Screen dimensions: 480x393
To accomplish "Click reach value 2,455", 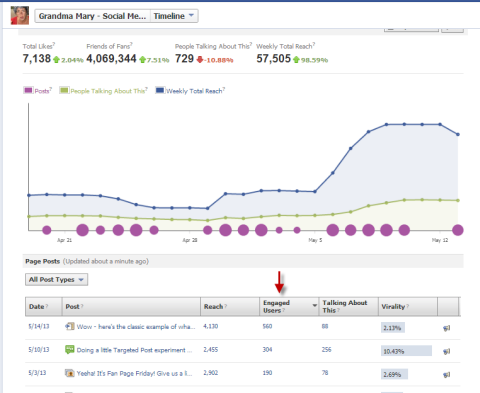I will pos(211,350).
